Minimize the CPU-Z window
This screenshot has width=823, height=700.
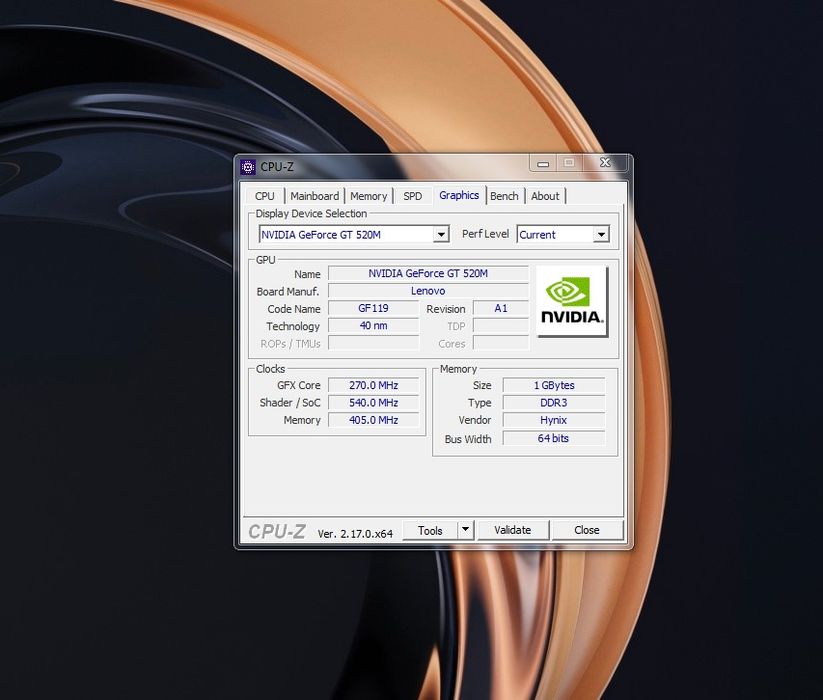pyautogui.click(x=543, y=164)
